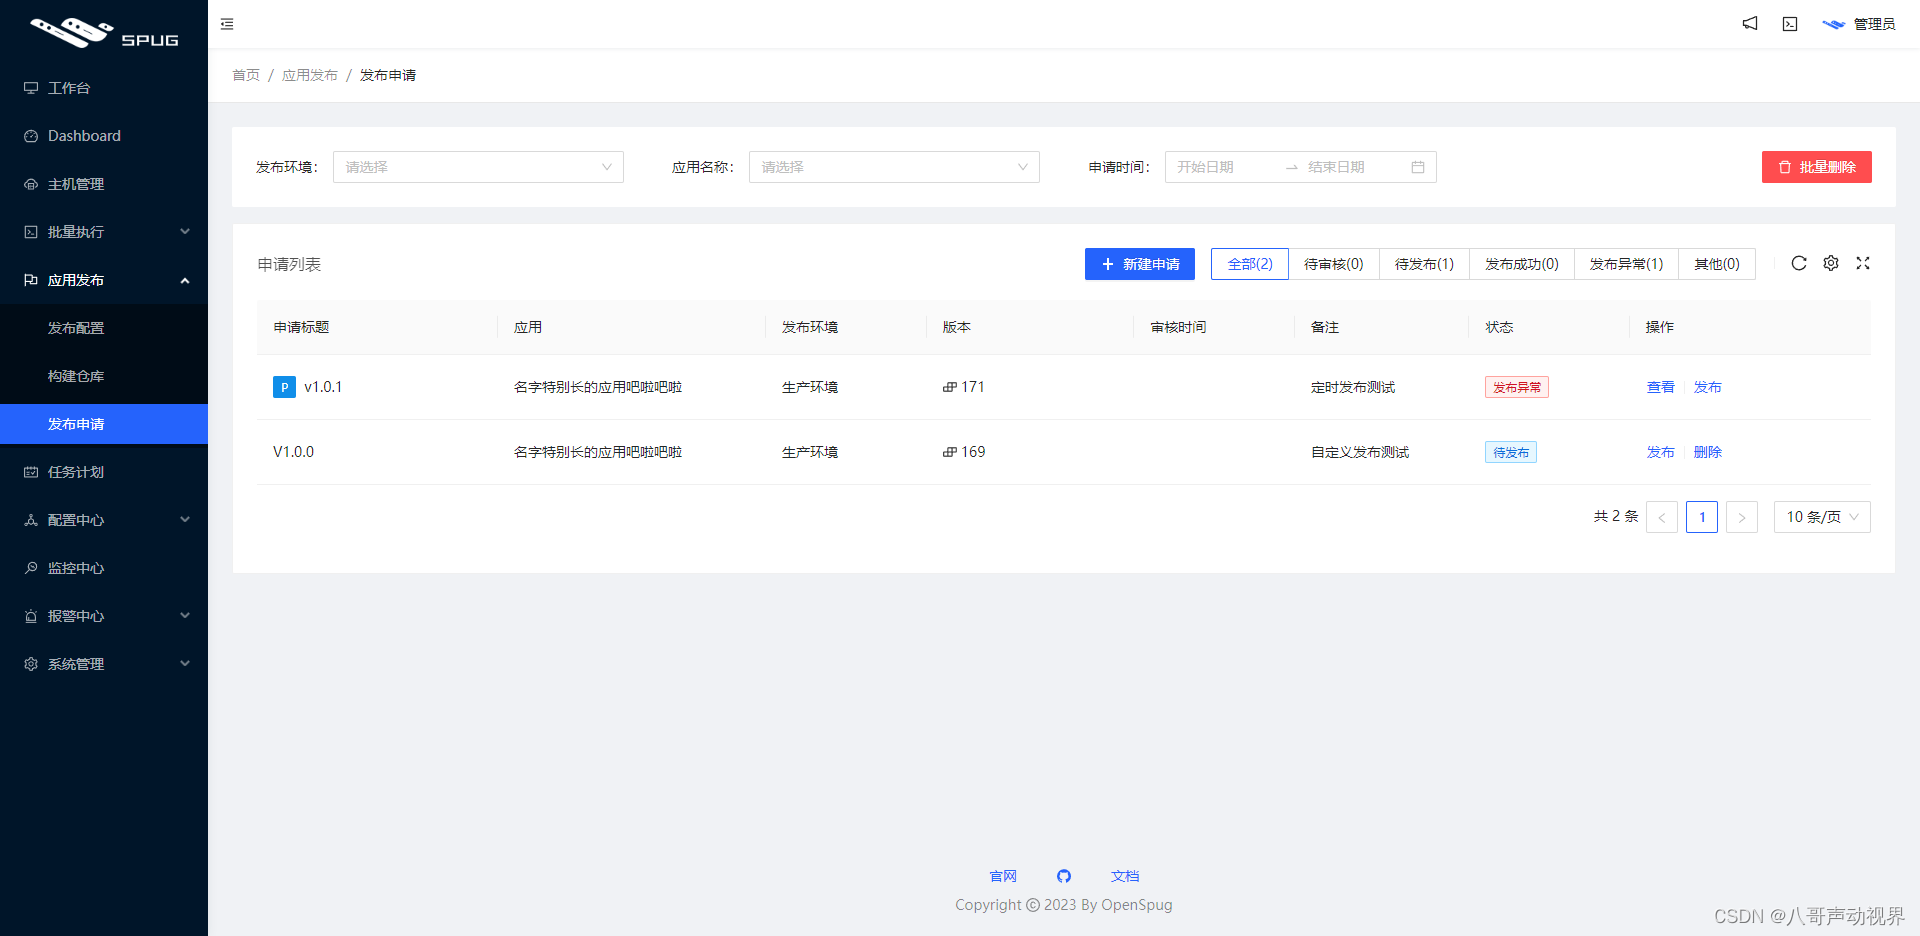The height and width of the screenshot is (936, 1920).
Task: Open 任务计划 in sidebar
Action: (104, 472)
